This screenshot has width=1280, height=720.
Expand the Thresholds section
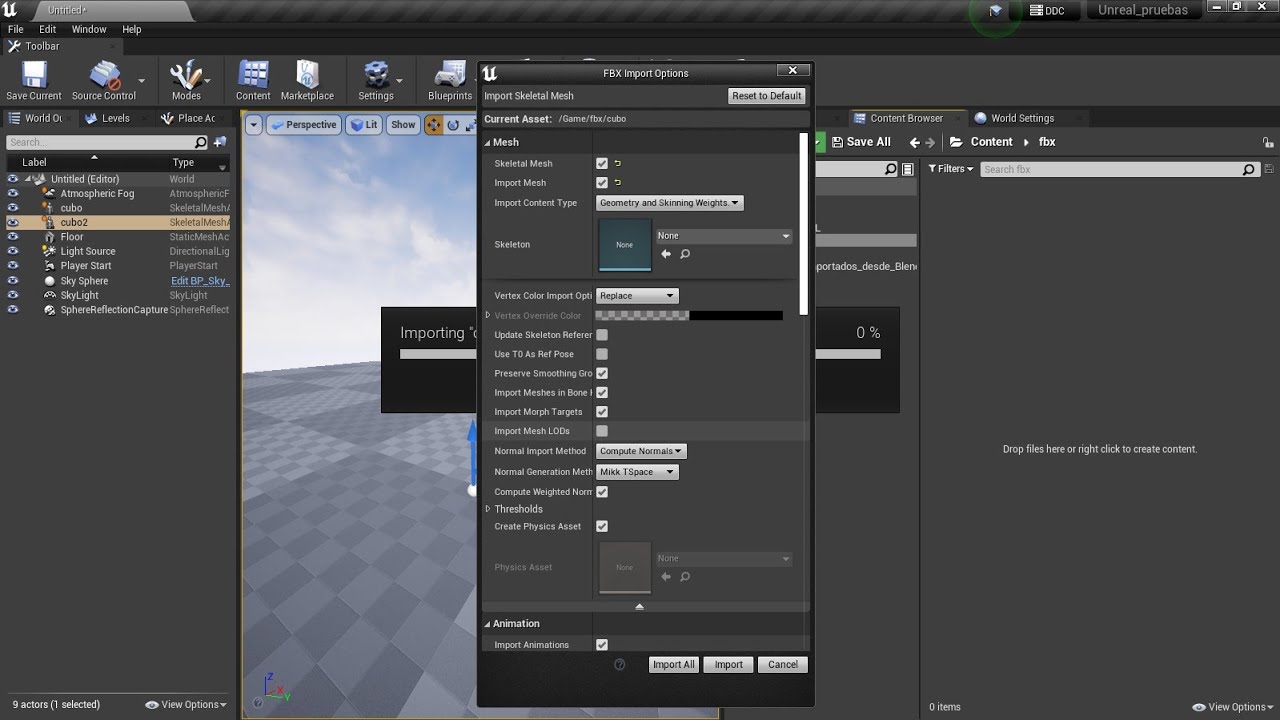point(488,509)
